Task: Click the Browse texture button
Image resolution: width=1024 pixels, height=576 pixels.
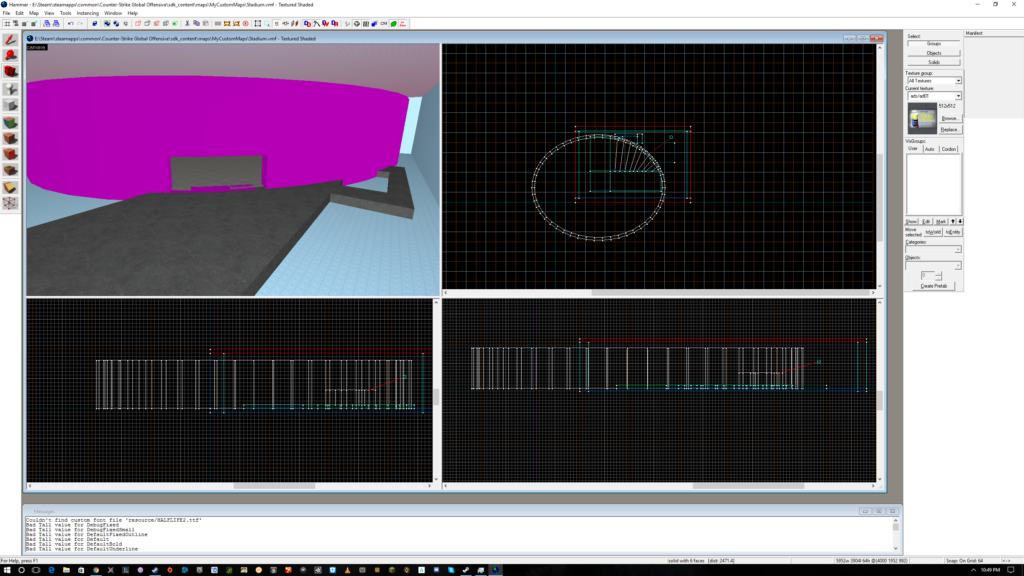Action: point(950,118)
